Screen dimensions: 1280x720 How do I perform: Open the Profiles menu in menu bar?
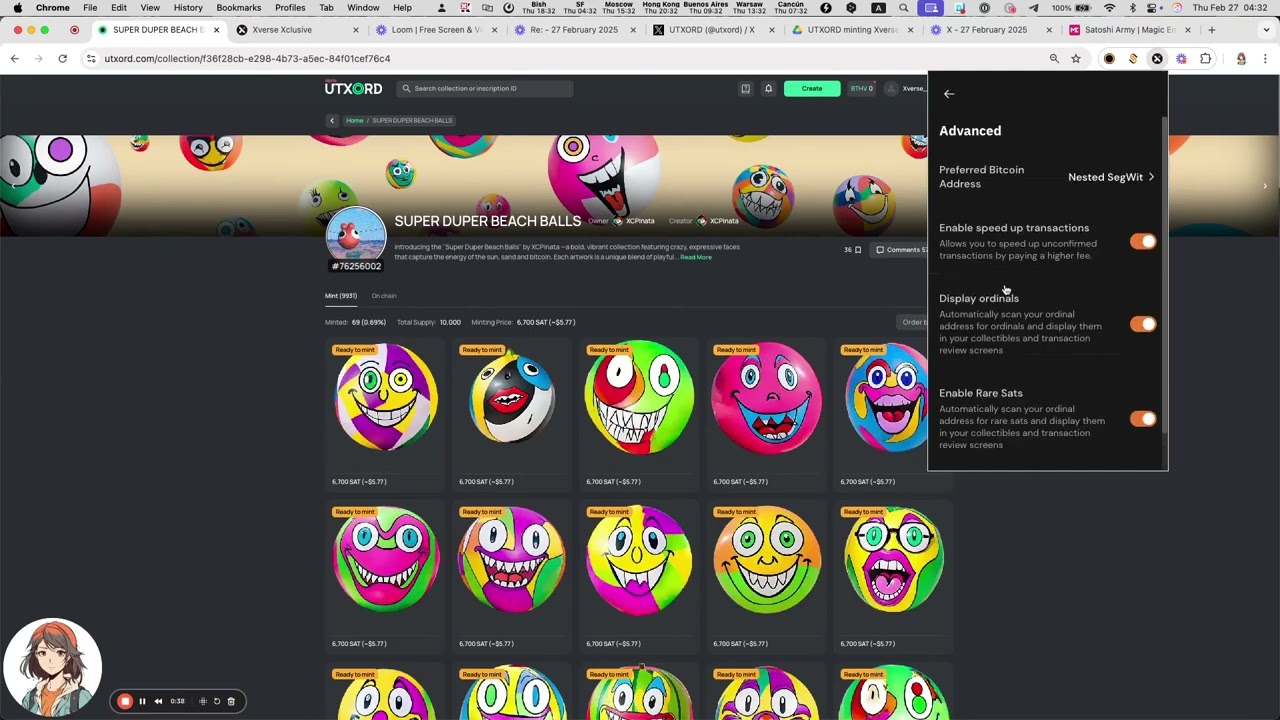click(290, 8)
